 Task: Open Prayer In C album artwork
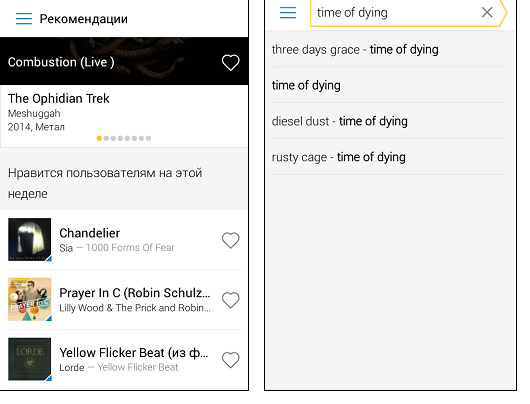30,299
